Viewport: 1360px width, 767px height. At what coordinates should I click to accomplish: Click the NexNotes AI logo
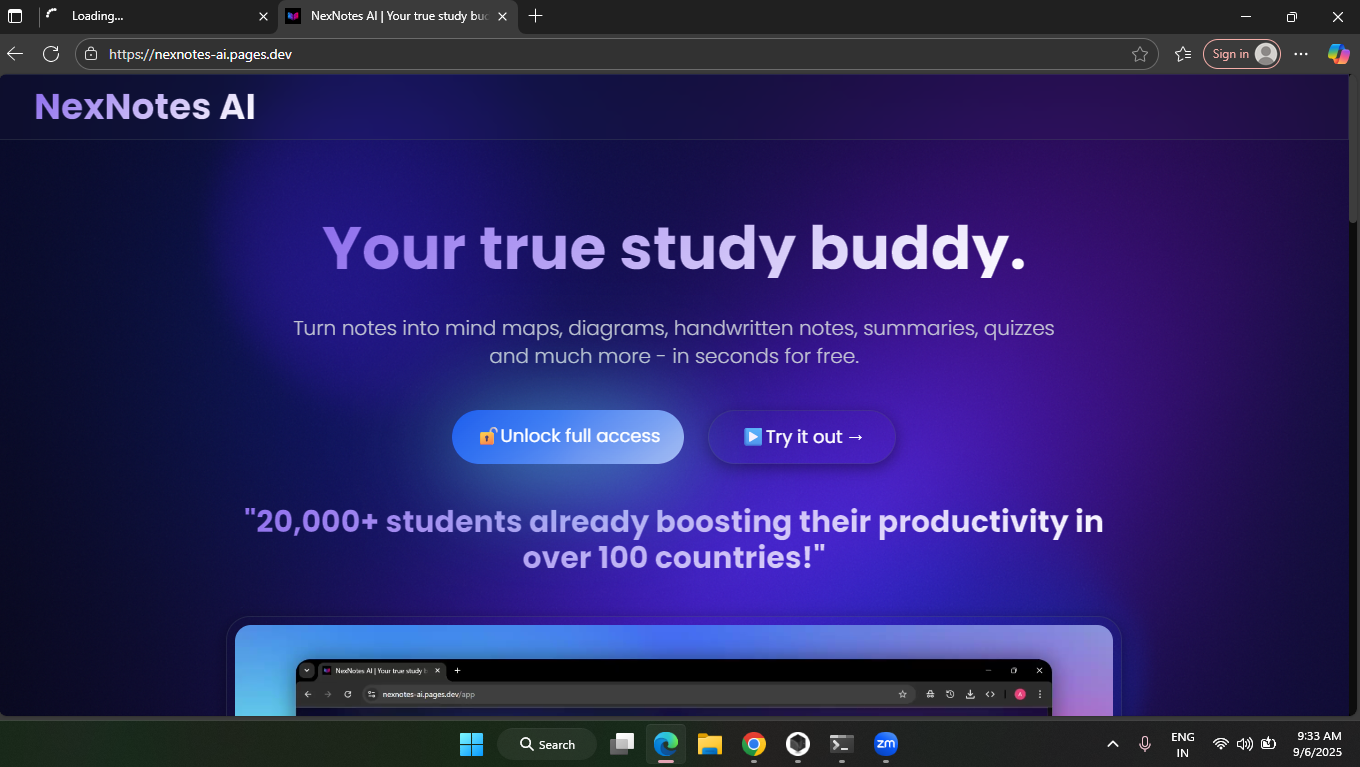point(145,107)
